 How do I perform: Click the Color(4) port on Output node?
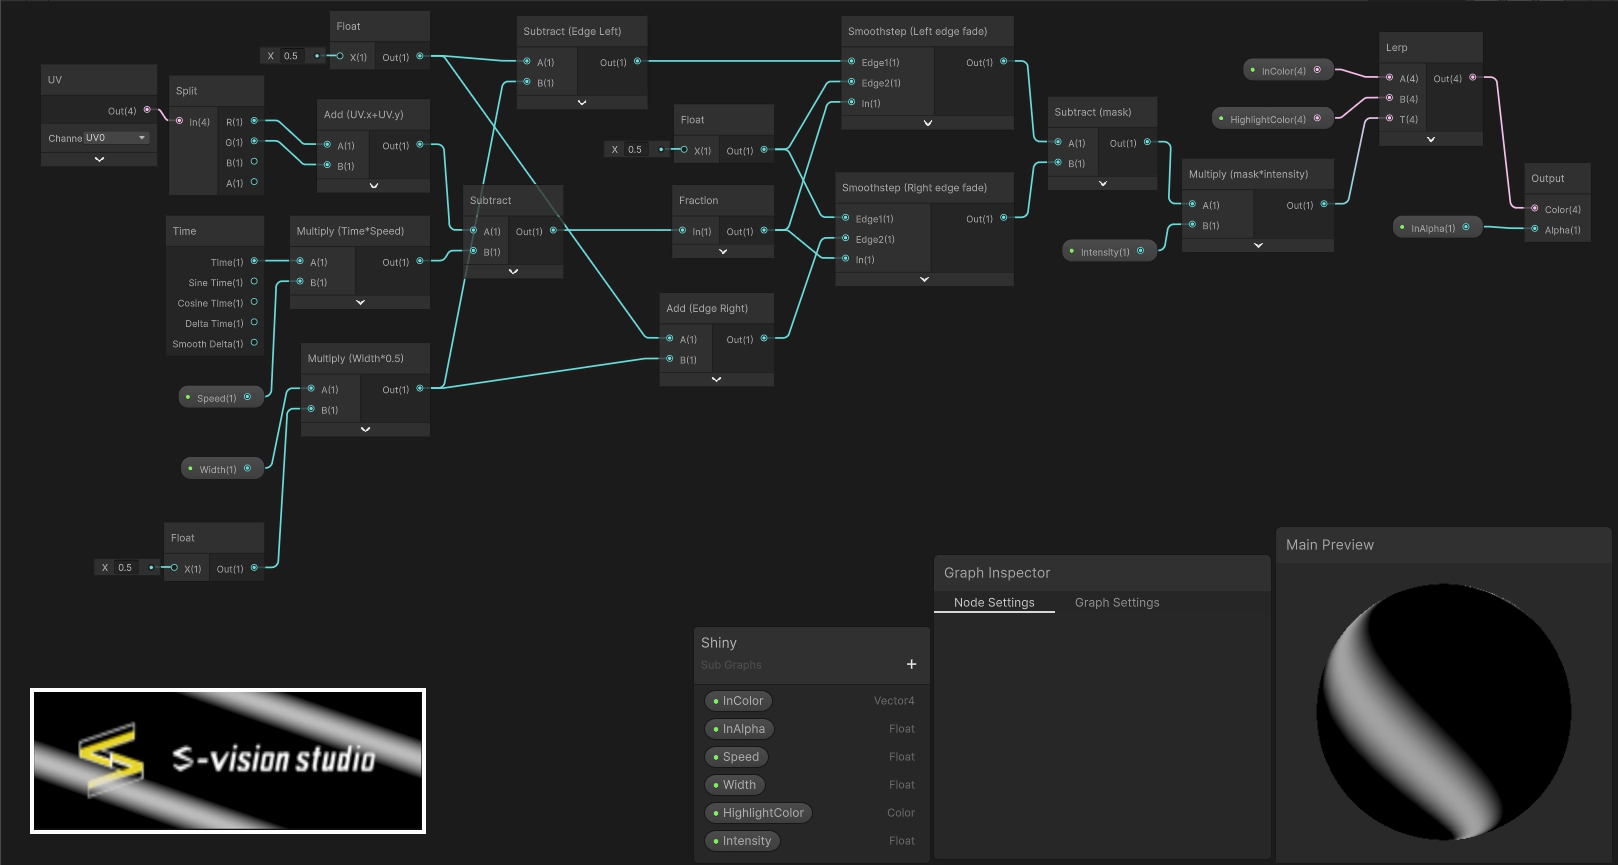point(1535,209)
